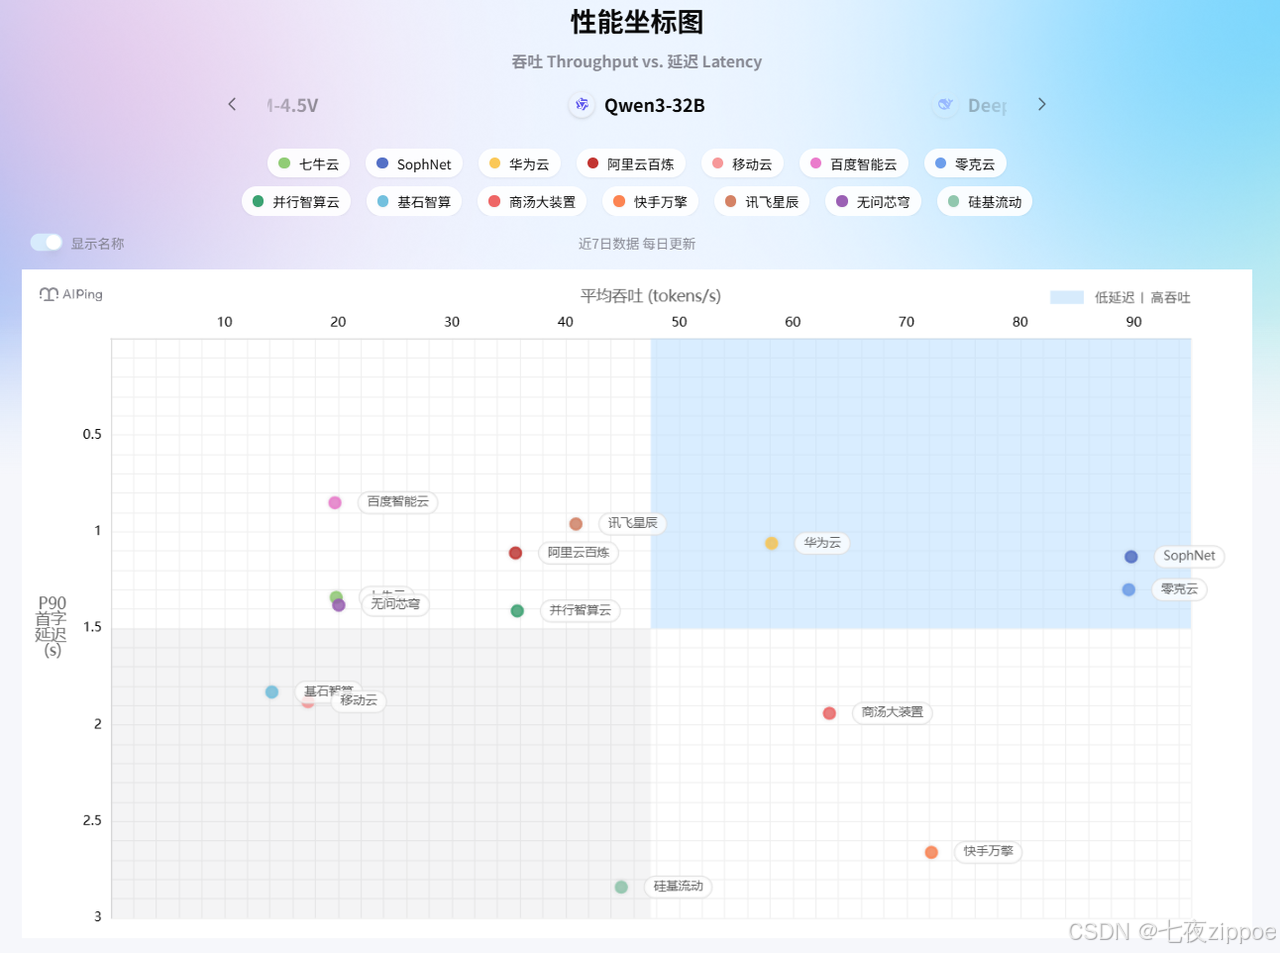
Task: Toggle SophNet legend chip
Action: coord(414,164)
